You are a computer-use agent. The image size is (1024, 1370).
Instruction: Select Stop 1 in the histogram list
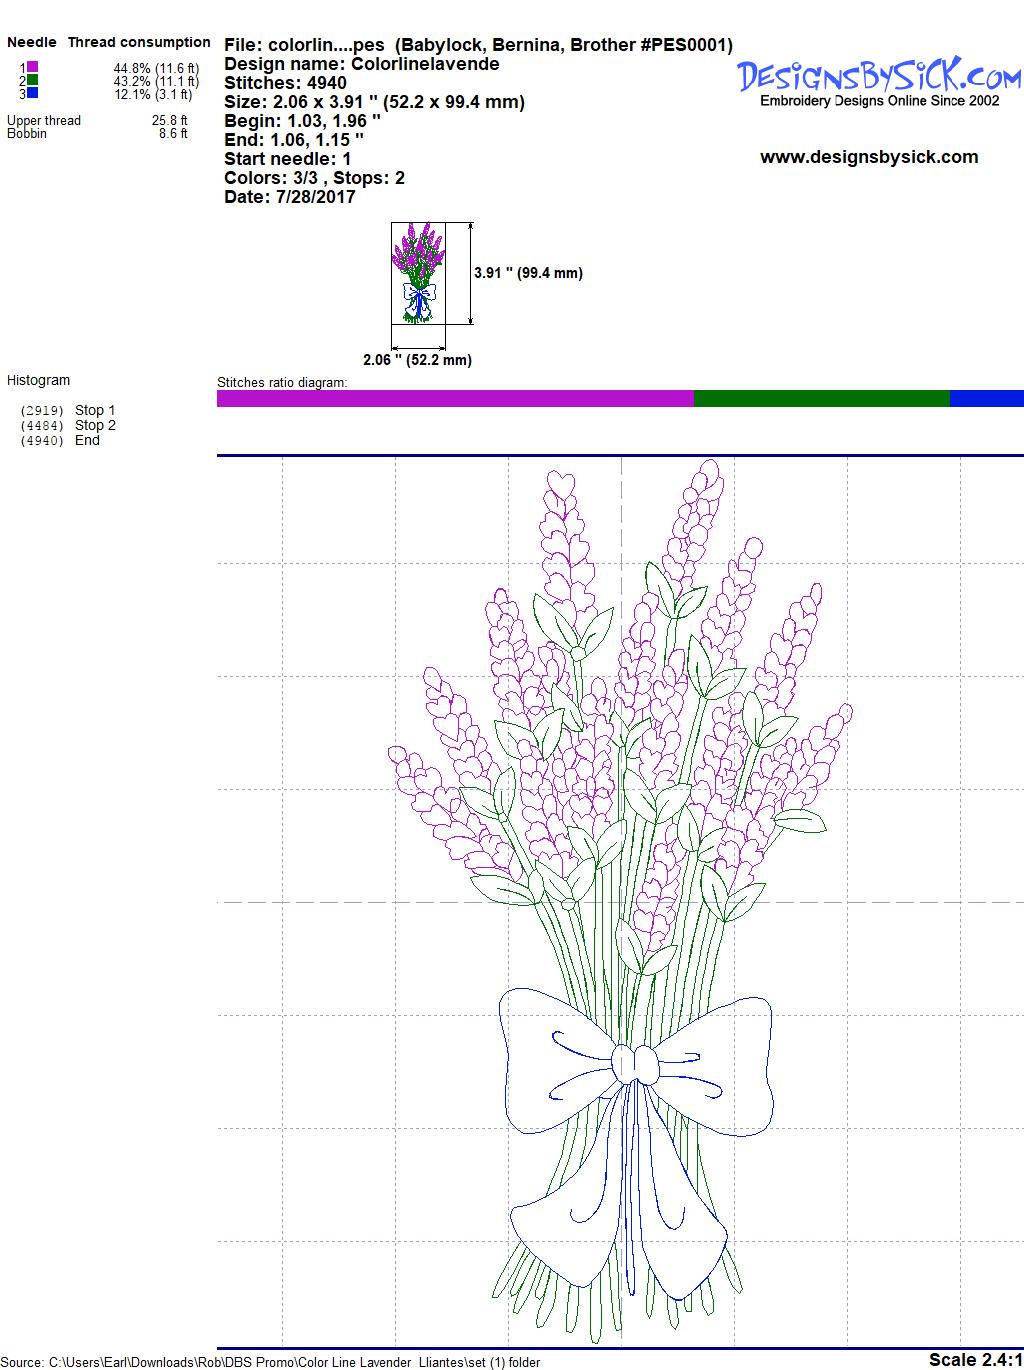coord(95,410)
